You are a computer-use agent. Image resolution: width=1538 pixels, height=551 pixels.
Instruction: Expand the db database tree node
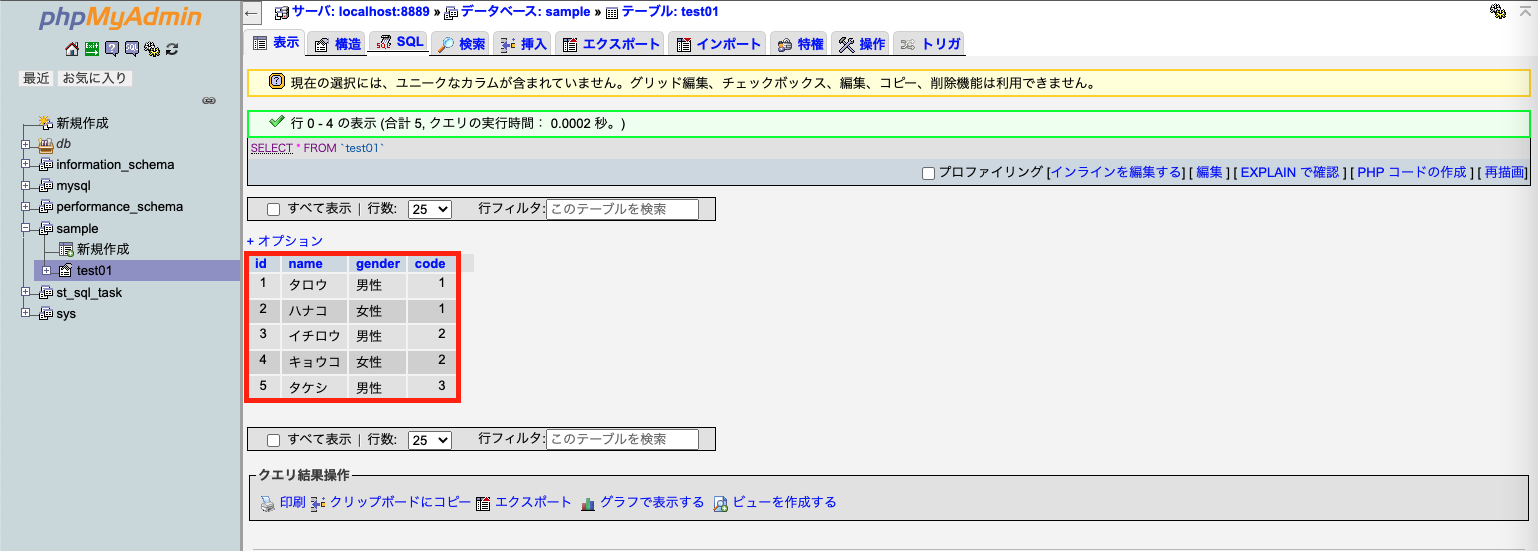[x=26, y=144]
